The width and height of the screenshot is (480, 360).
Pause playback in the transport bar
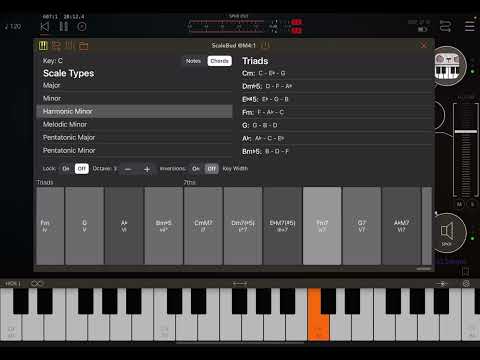(64, 26)
